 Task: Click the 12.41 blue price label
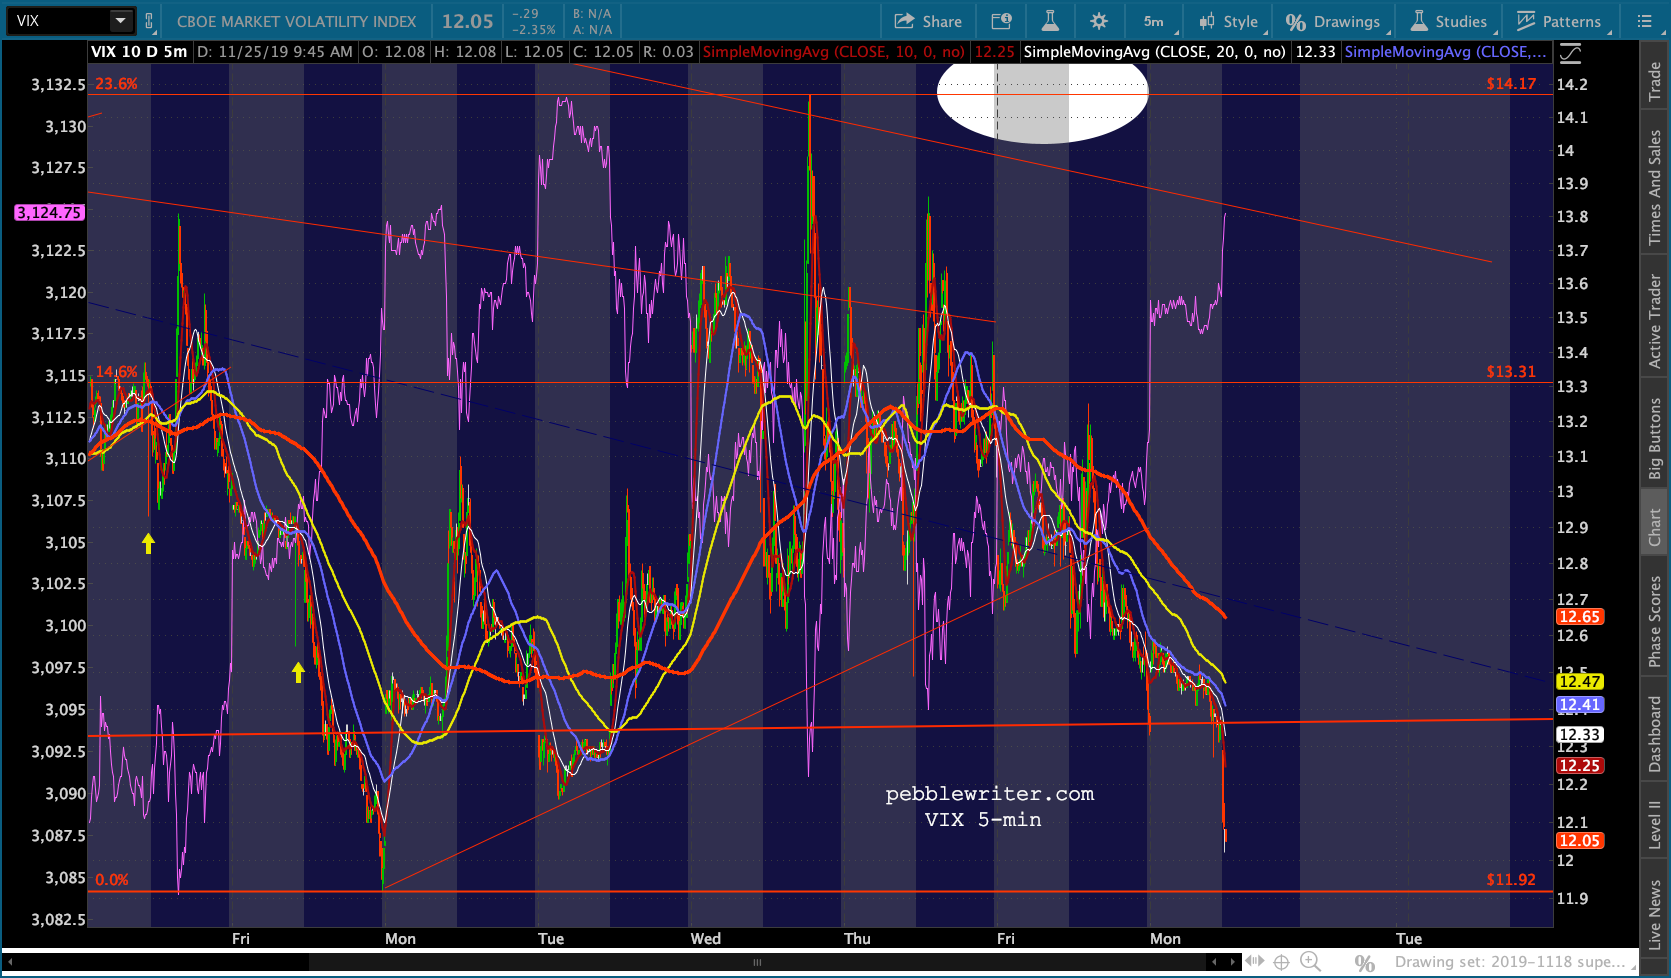click(x=1579, y=705)
